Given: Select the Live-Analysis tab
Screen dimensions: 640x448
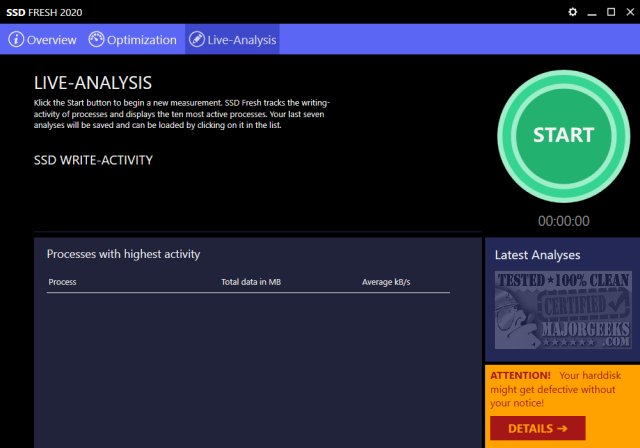Looking at the screenshot, I should coord(232,39).
